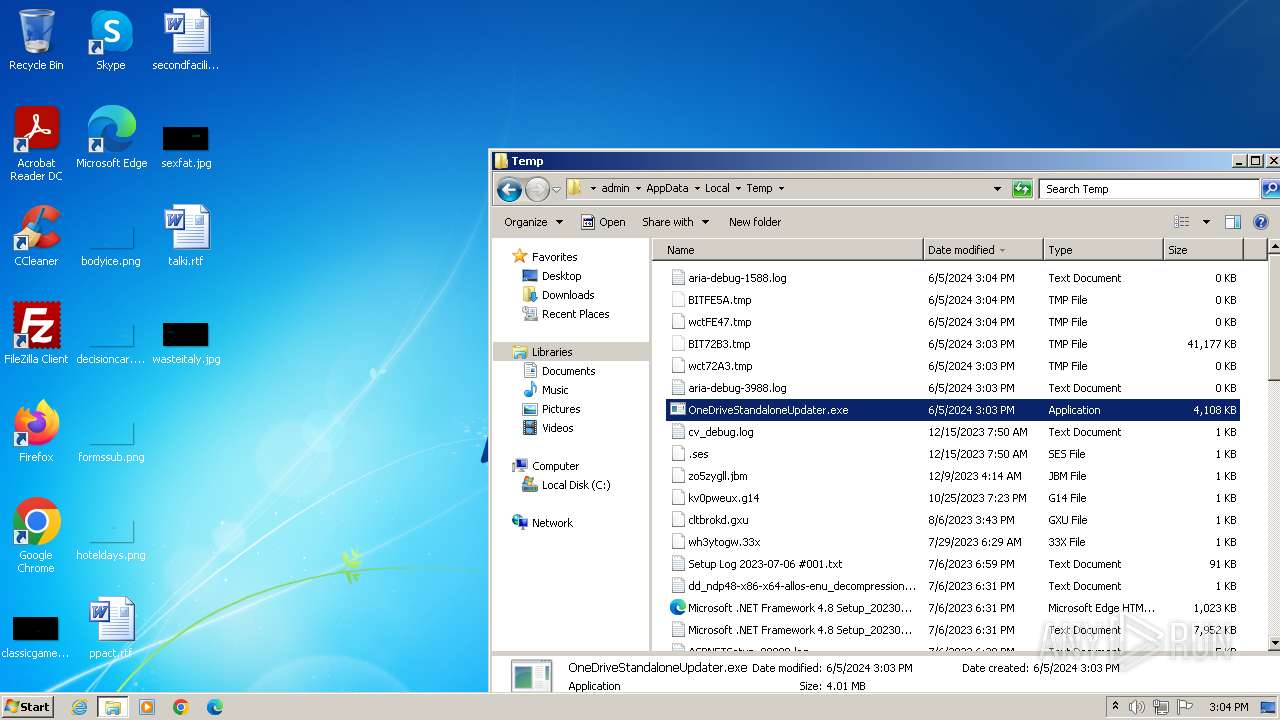Select the wh3ytogw.33x file
Image resolution: width=1280 pixels, height=720 pixels.
click(953, 542)
